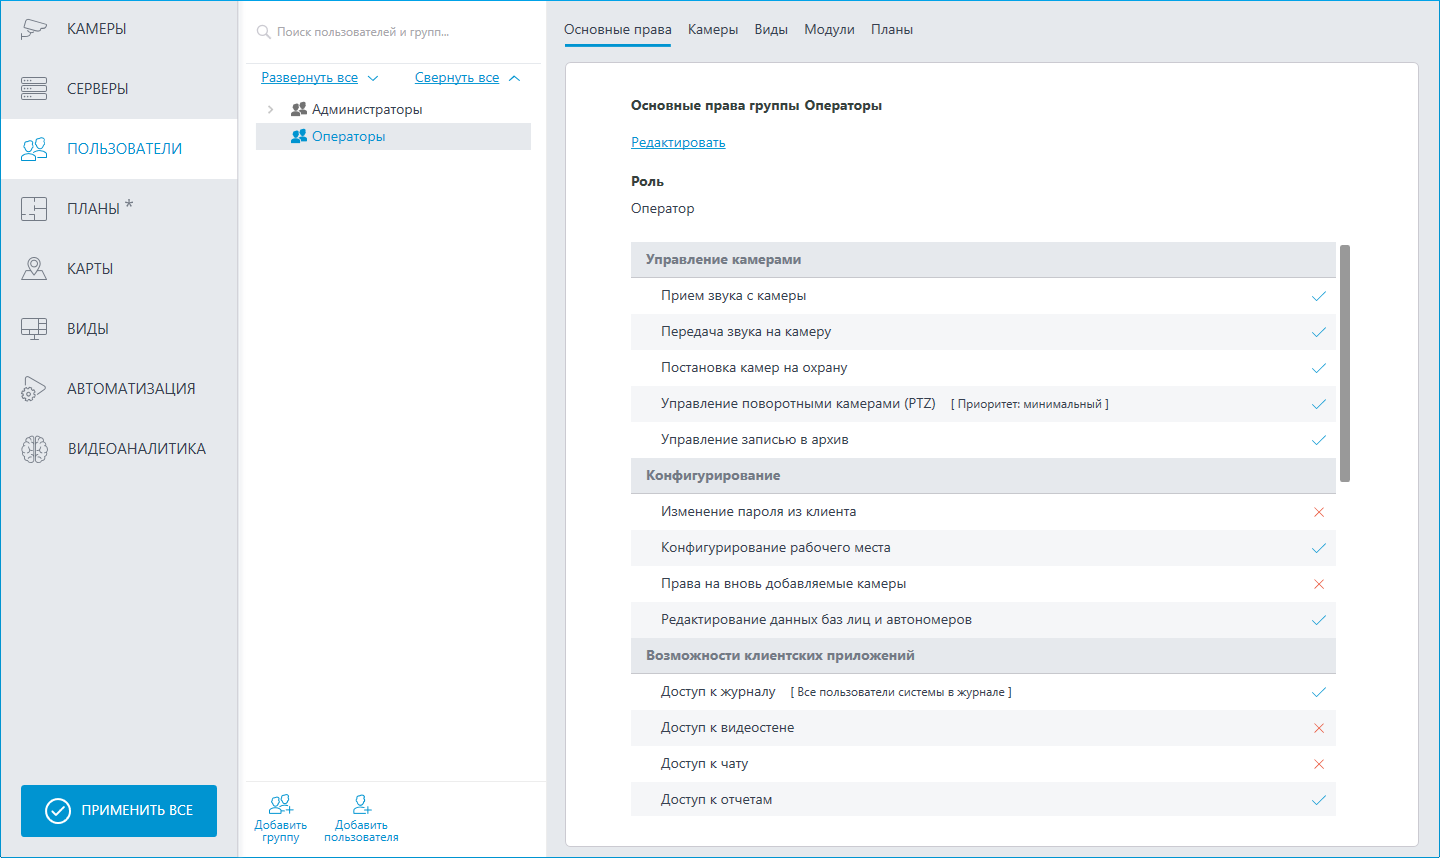Image resolution: width=1440 pixels, height=858 pixels.
Task: Open the Cameras section camera icon
Action: 34,29
